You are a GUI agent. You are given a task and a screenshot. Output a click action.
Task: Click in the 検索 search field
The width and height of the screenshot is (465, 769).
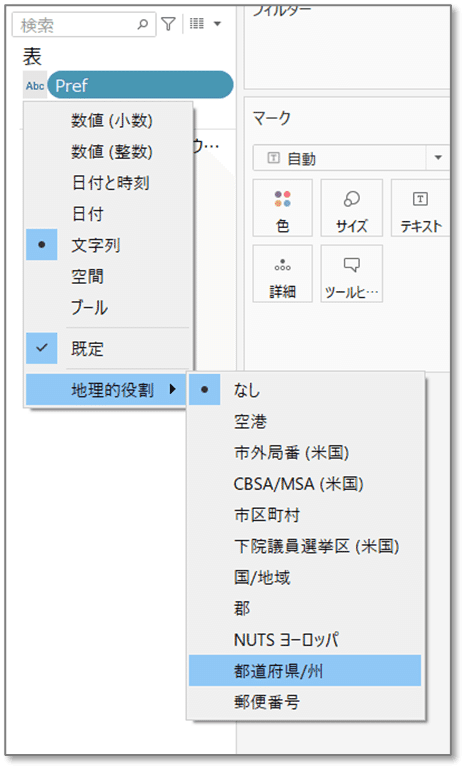(83, 24)
